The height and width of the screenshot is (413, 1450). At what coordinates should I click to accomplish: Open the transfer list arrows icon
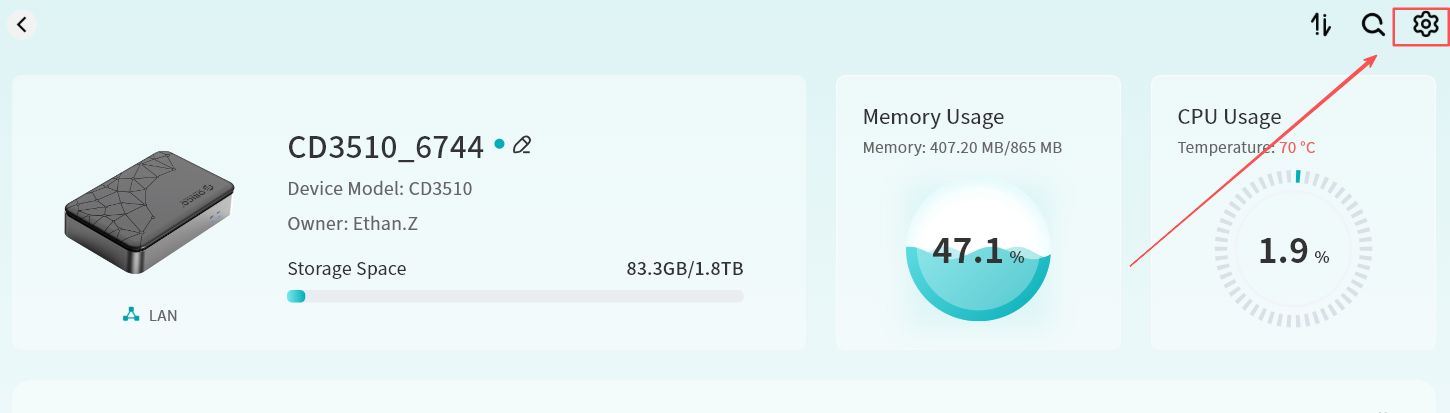(x=1321, y=25)
